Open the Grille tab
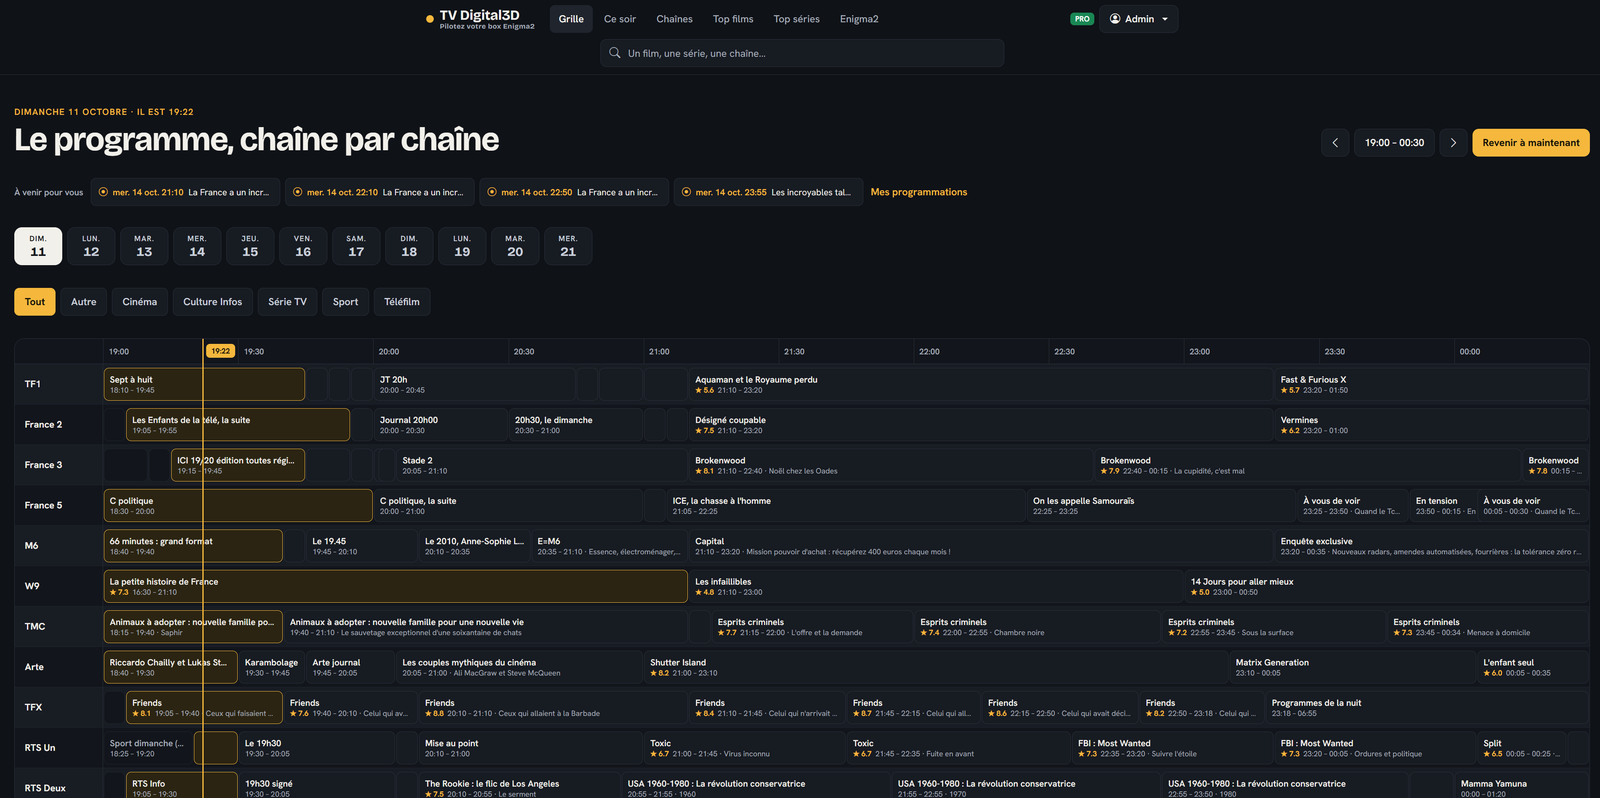1600x798 pixels. [x=571, y=19]
